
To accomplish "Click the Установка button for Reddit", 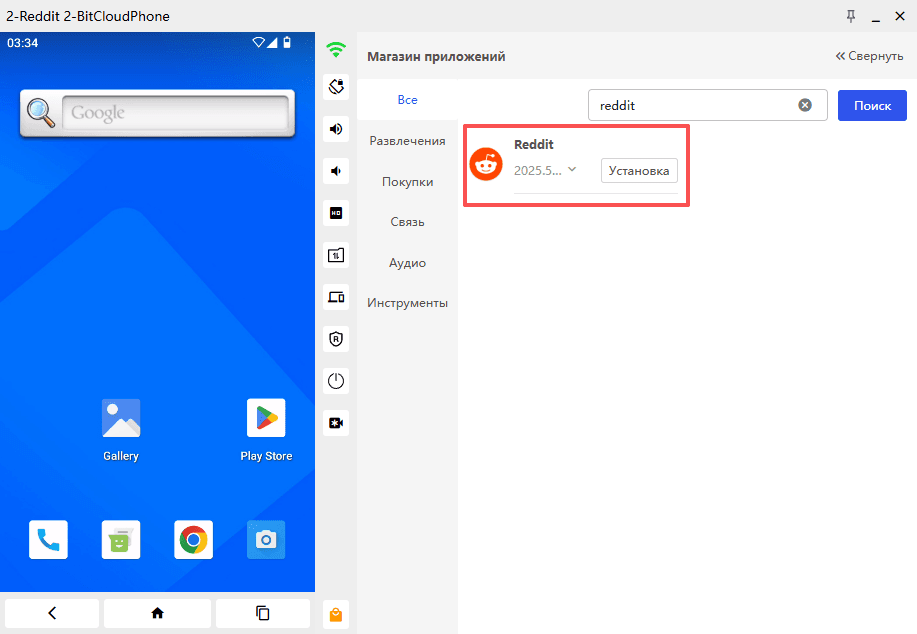I will coord(638,170).
